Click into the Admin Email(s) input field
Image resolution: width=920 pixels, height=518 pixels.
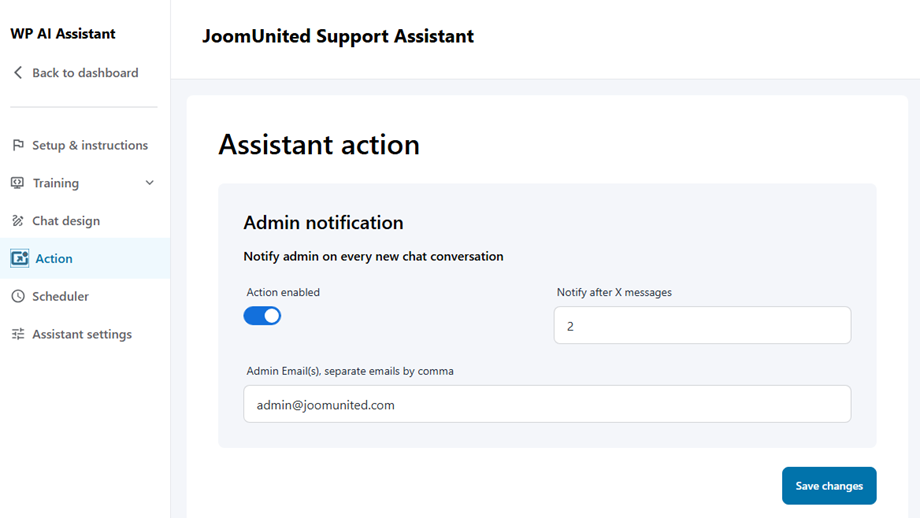[x=547, y=405]
